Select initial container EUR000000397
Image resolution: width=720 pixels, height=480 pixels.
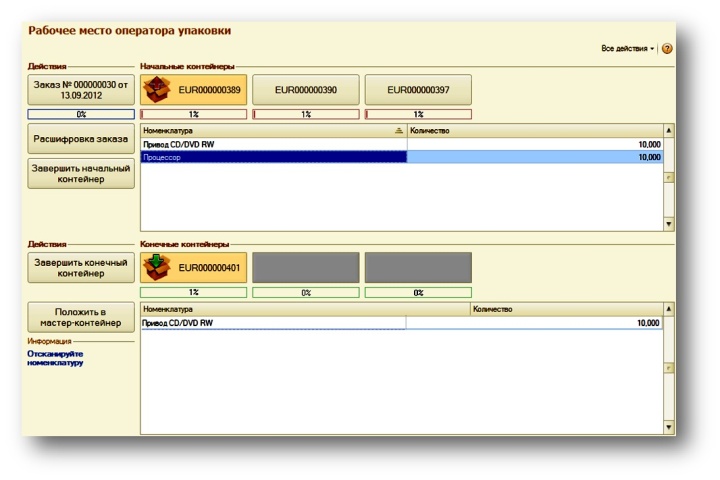tap(418, 90)
